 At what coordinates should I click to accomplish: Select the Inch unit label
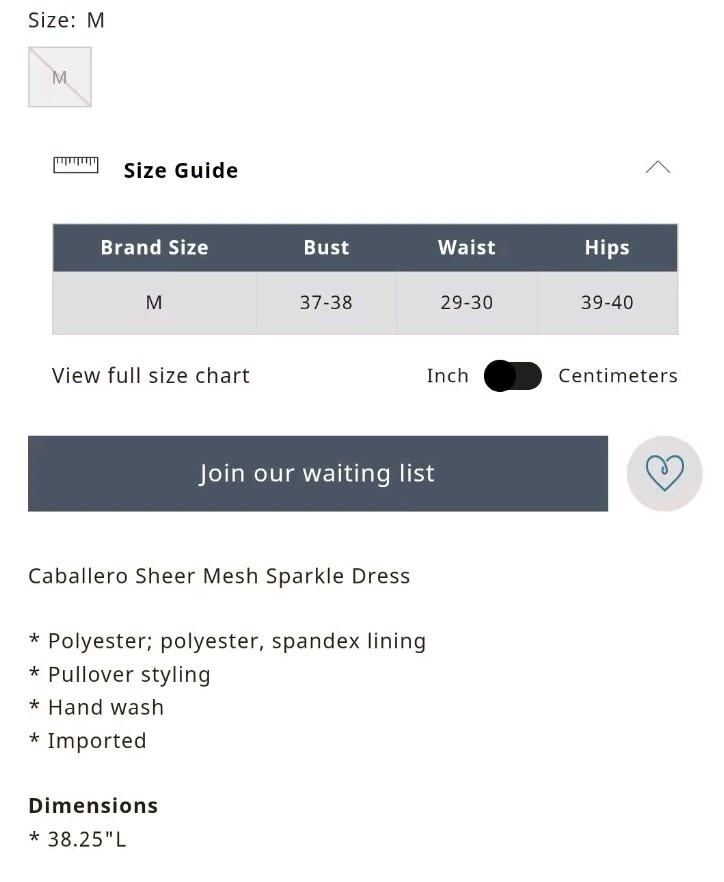click(447, 376)
